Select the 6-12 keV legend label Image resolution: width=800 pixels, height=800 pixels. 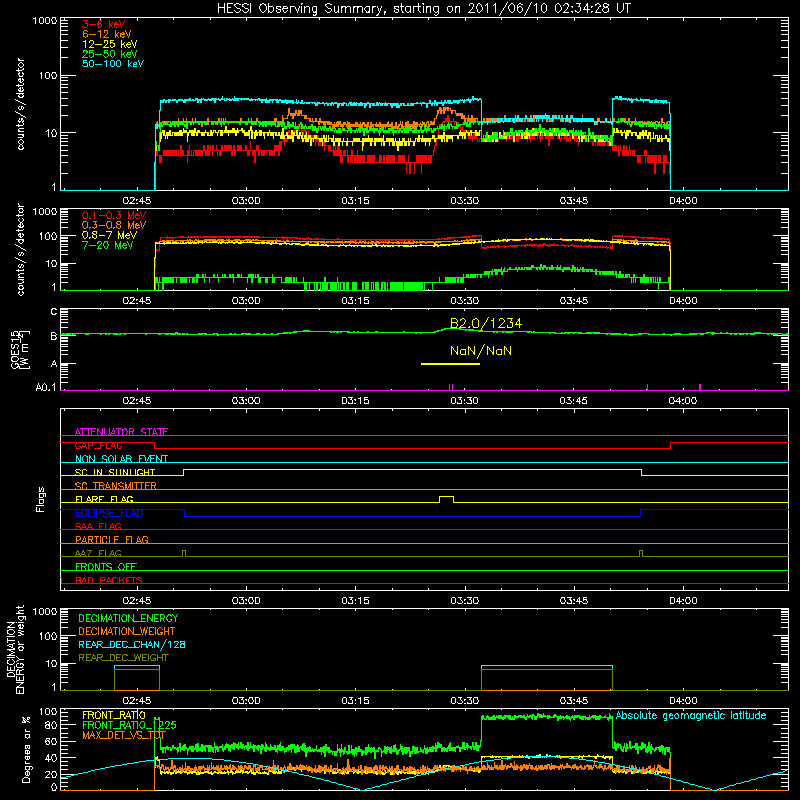click(107, 34)
